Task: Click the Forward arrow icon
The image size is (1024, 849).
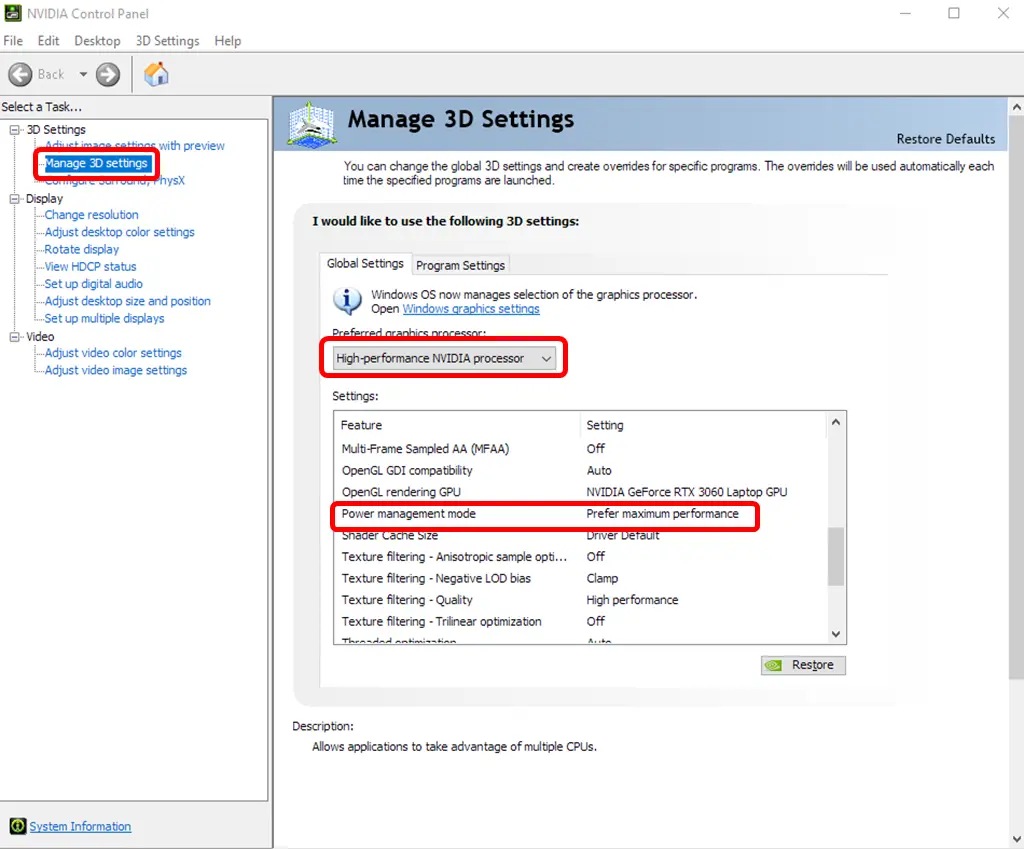Action: pyautogui.click(x=108, y=74)
